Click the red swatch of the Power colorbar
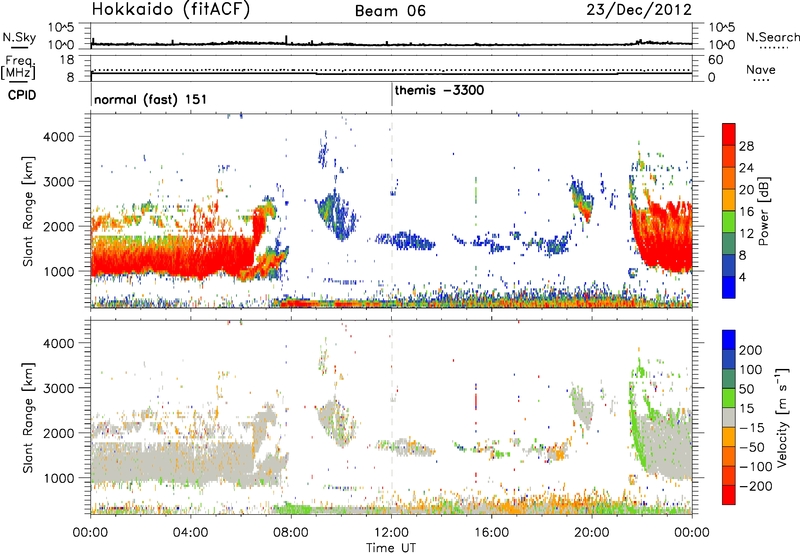 [729, 134]
